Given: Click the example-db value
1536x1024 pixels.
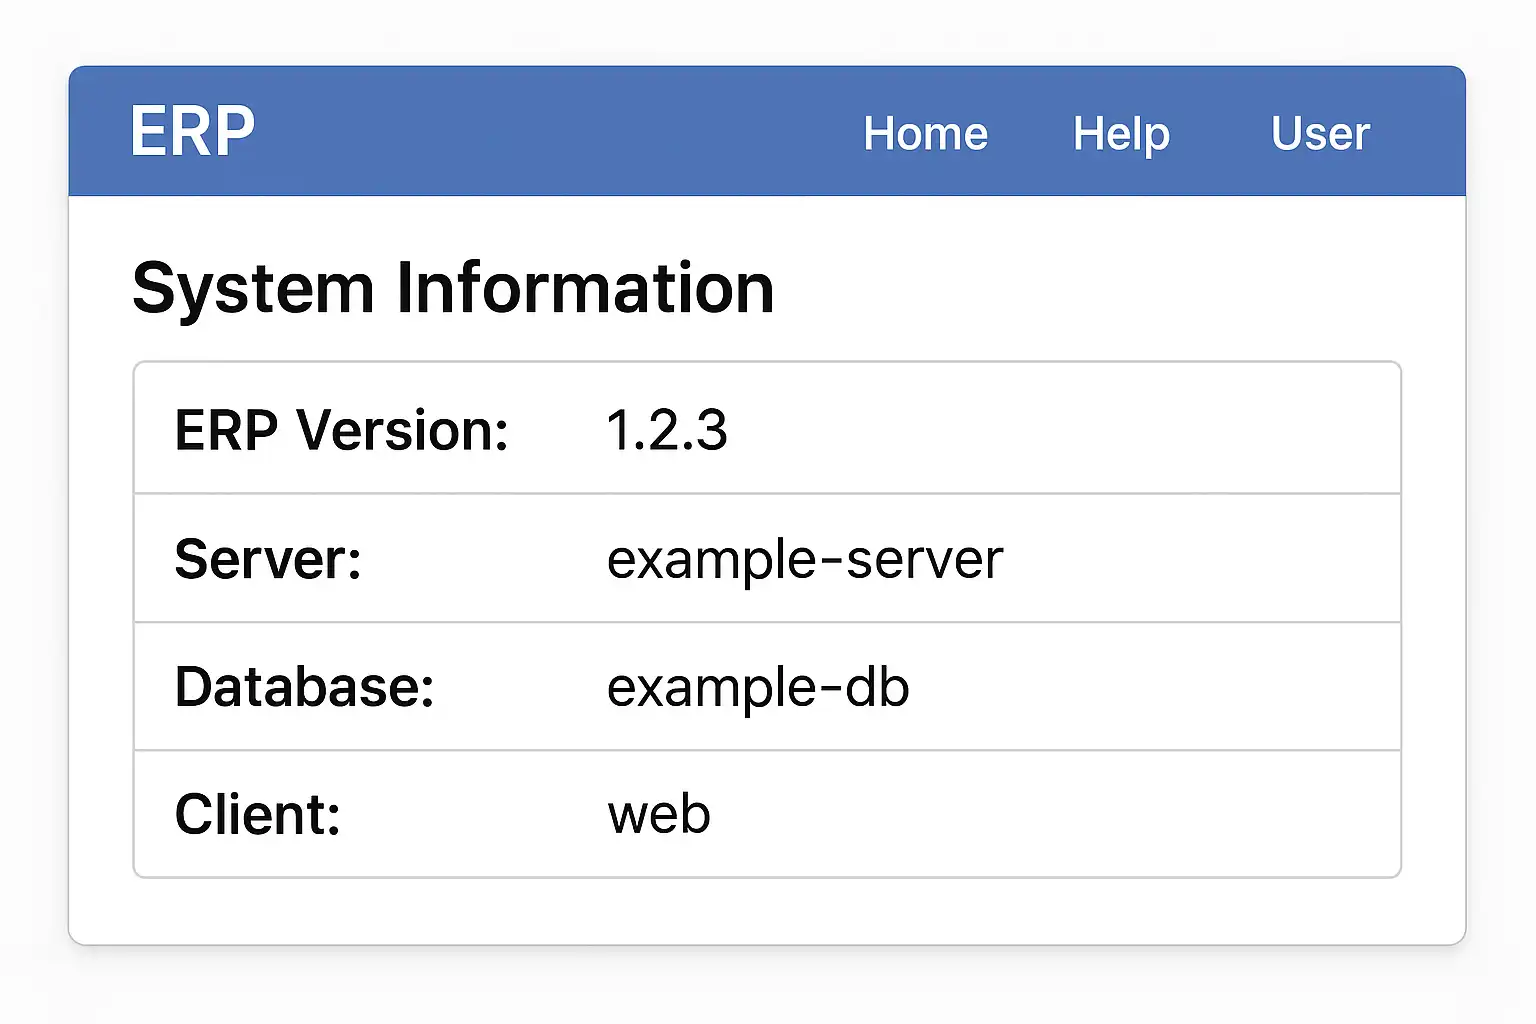Looking at the screenshot, I should click(x=758, y=687).
